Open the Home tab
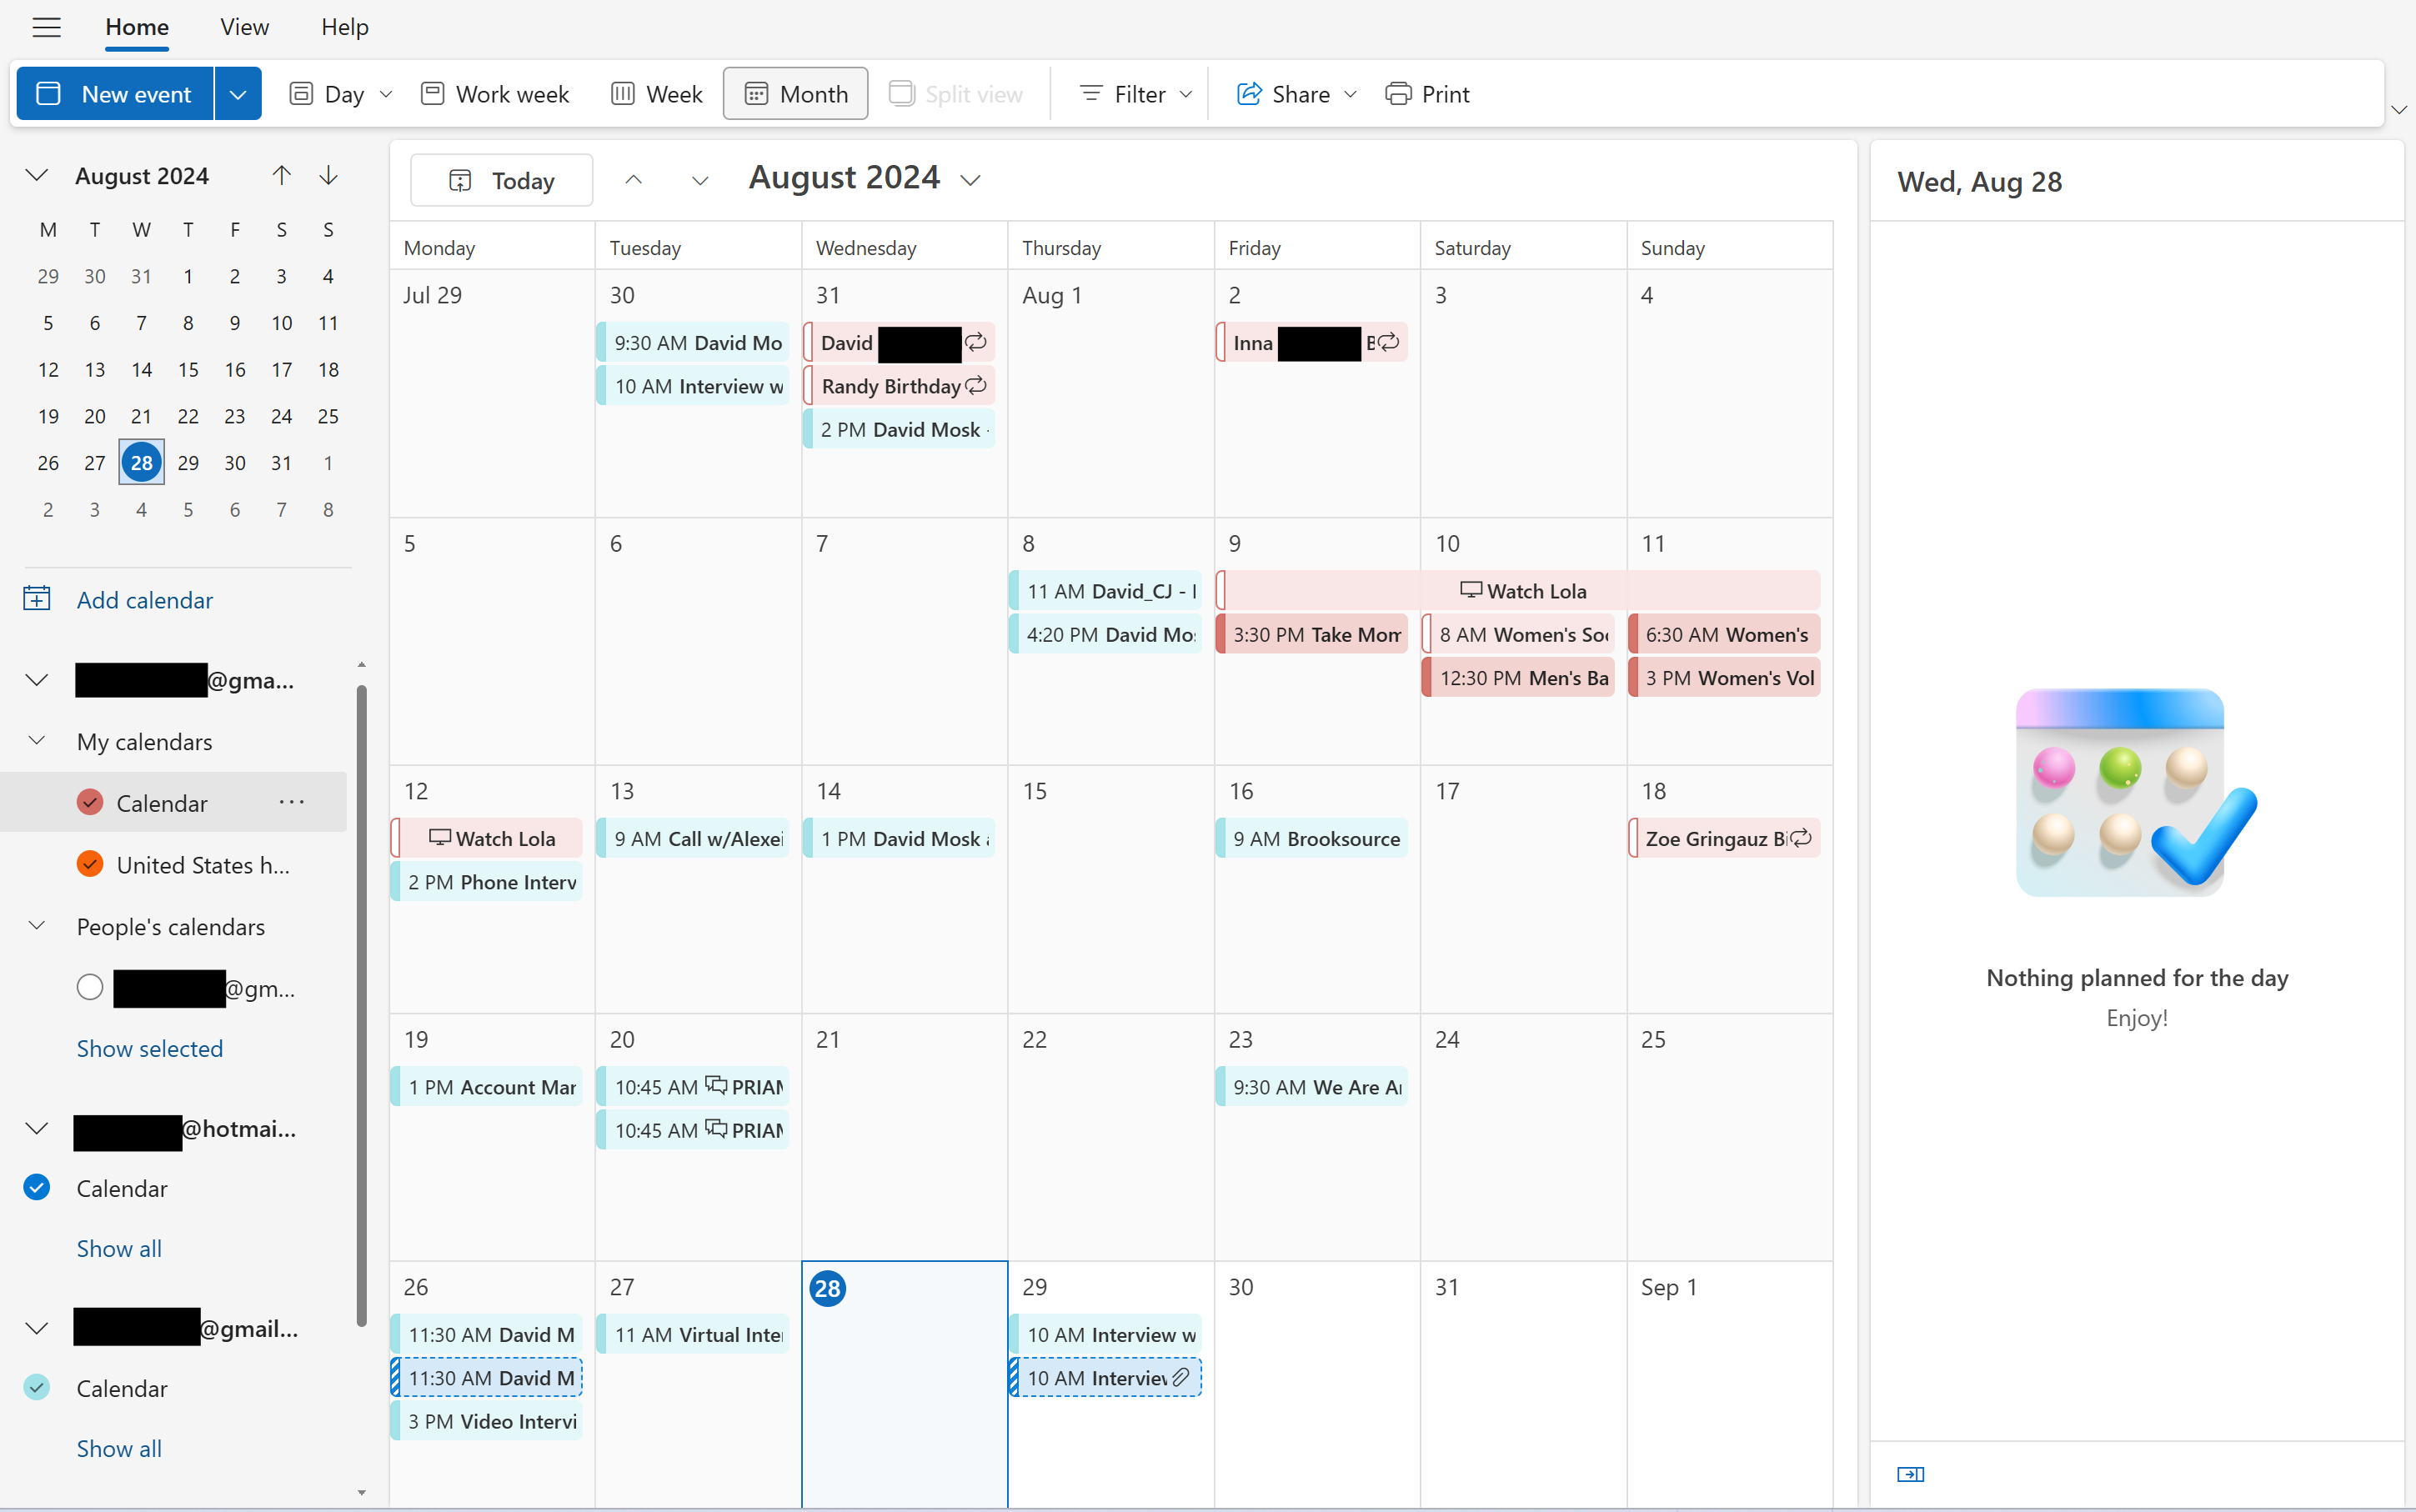 click(x=137, y=27)
